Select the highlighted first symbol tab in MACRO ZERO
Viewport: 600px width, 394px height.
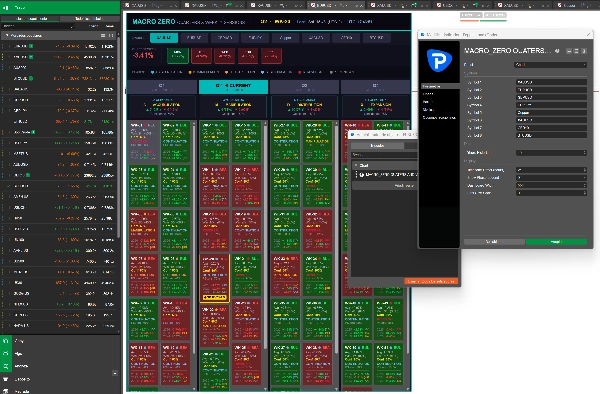(x=164, y=38)
